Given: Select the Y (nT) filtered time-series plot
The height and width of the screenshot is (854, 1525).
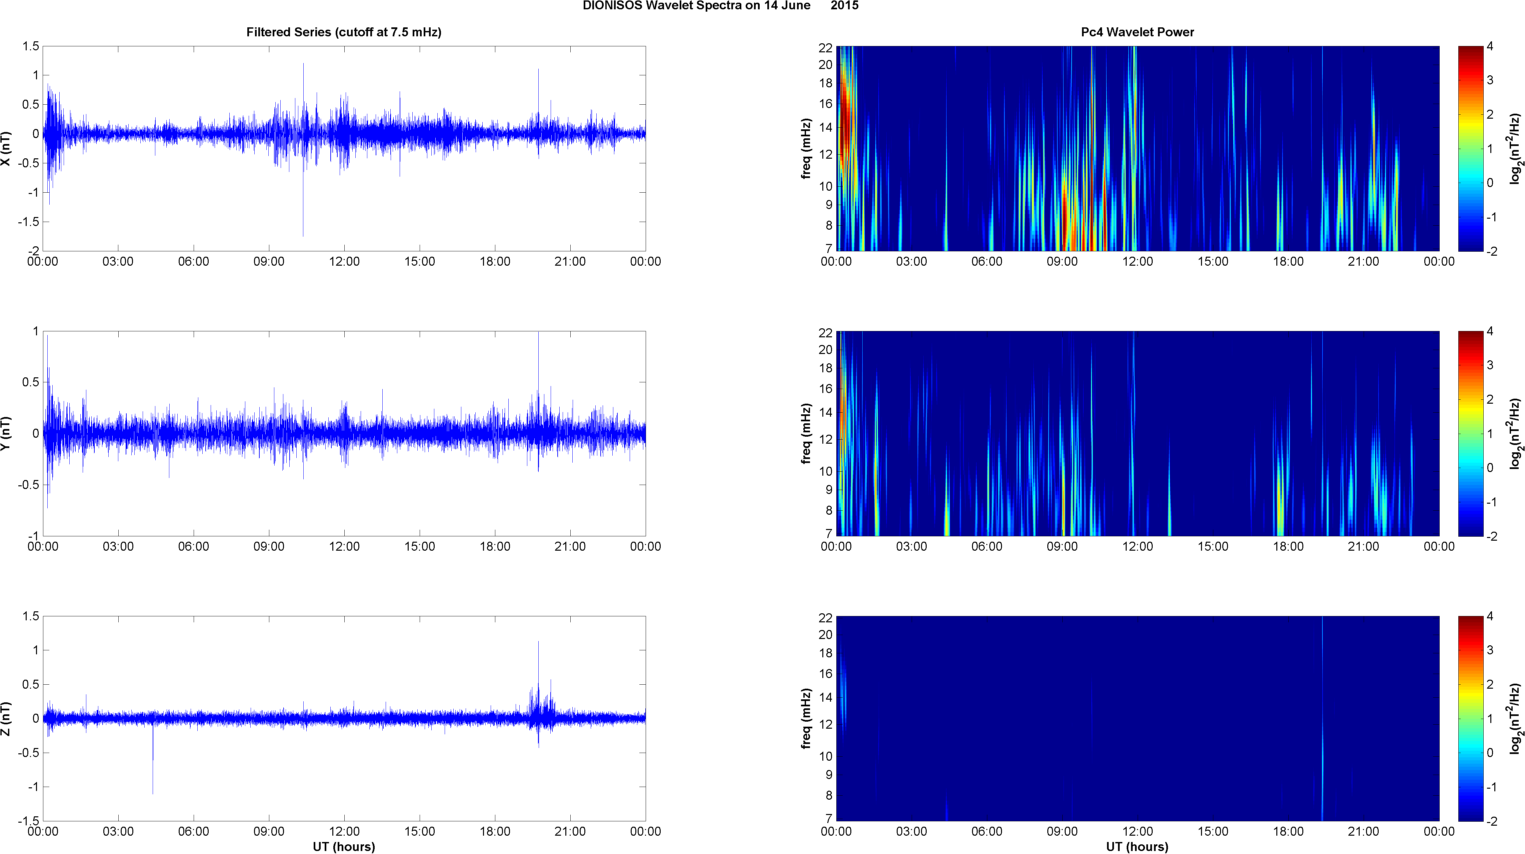Looking at the screenshot, I should point(344,433).
